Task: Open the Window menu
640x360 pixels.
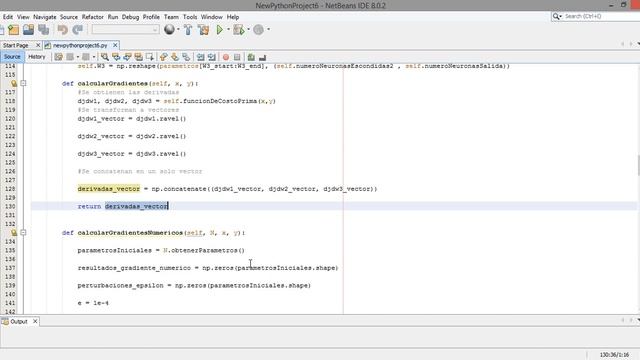Action: tap(211, 17)
